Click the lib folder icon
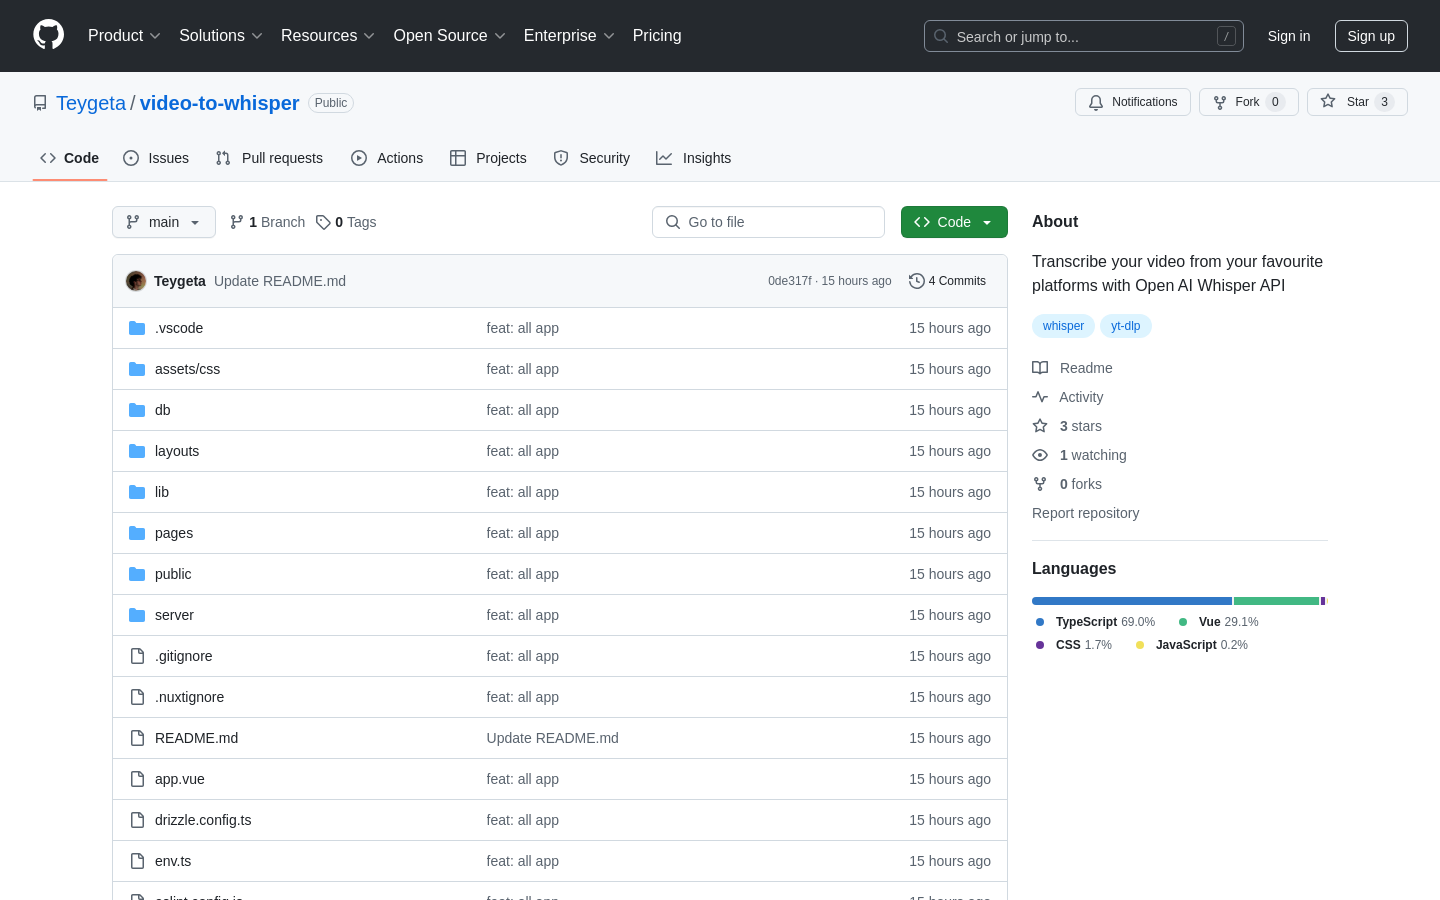Screen dimensions: 1440x900 [137, 492]
